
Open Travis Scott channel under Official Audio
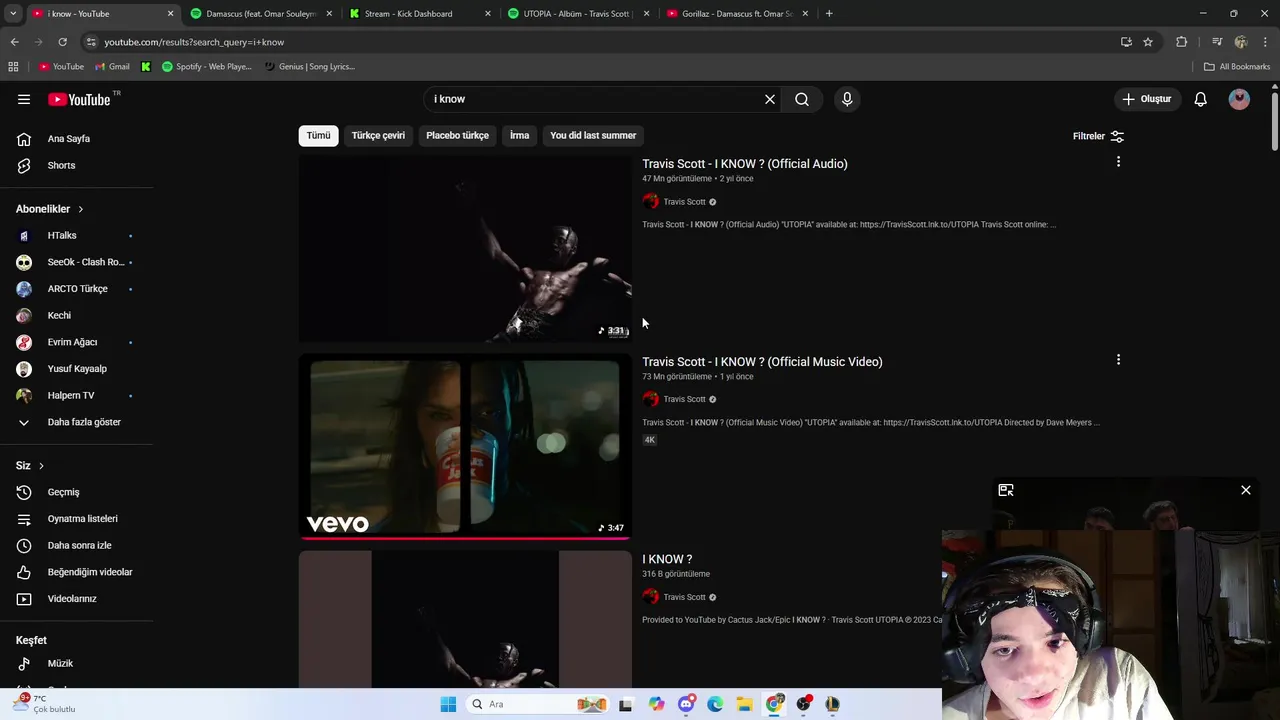pos(684,202)
